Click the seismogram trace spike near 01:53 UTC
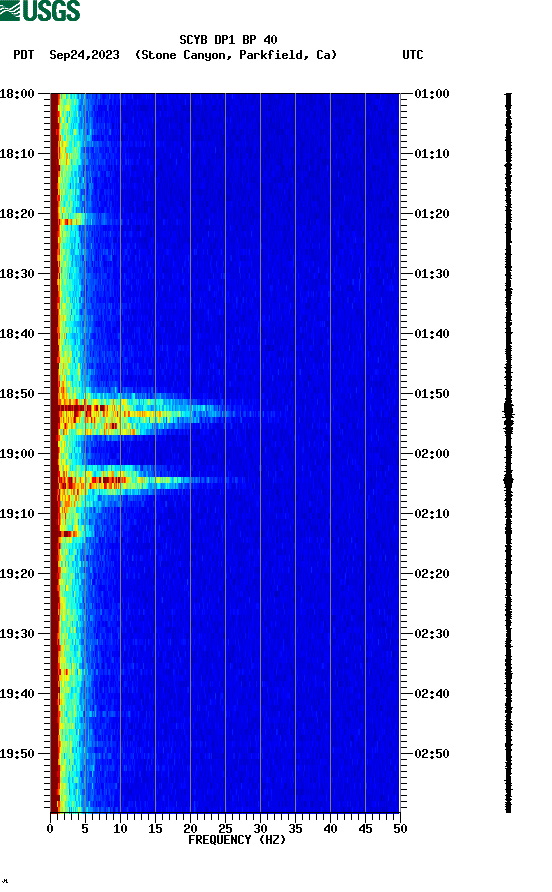Viewport: 552px width, 892px height. [x=508, y=413]
